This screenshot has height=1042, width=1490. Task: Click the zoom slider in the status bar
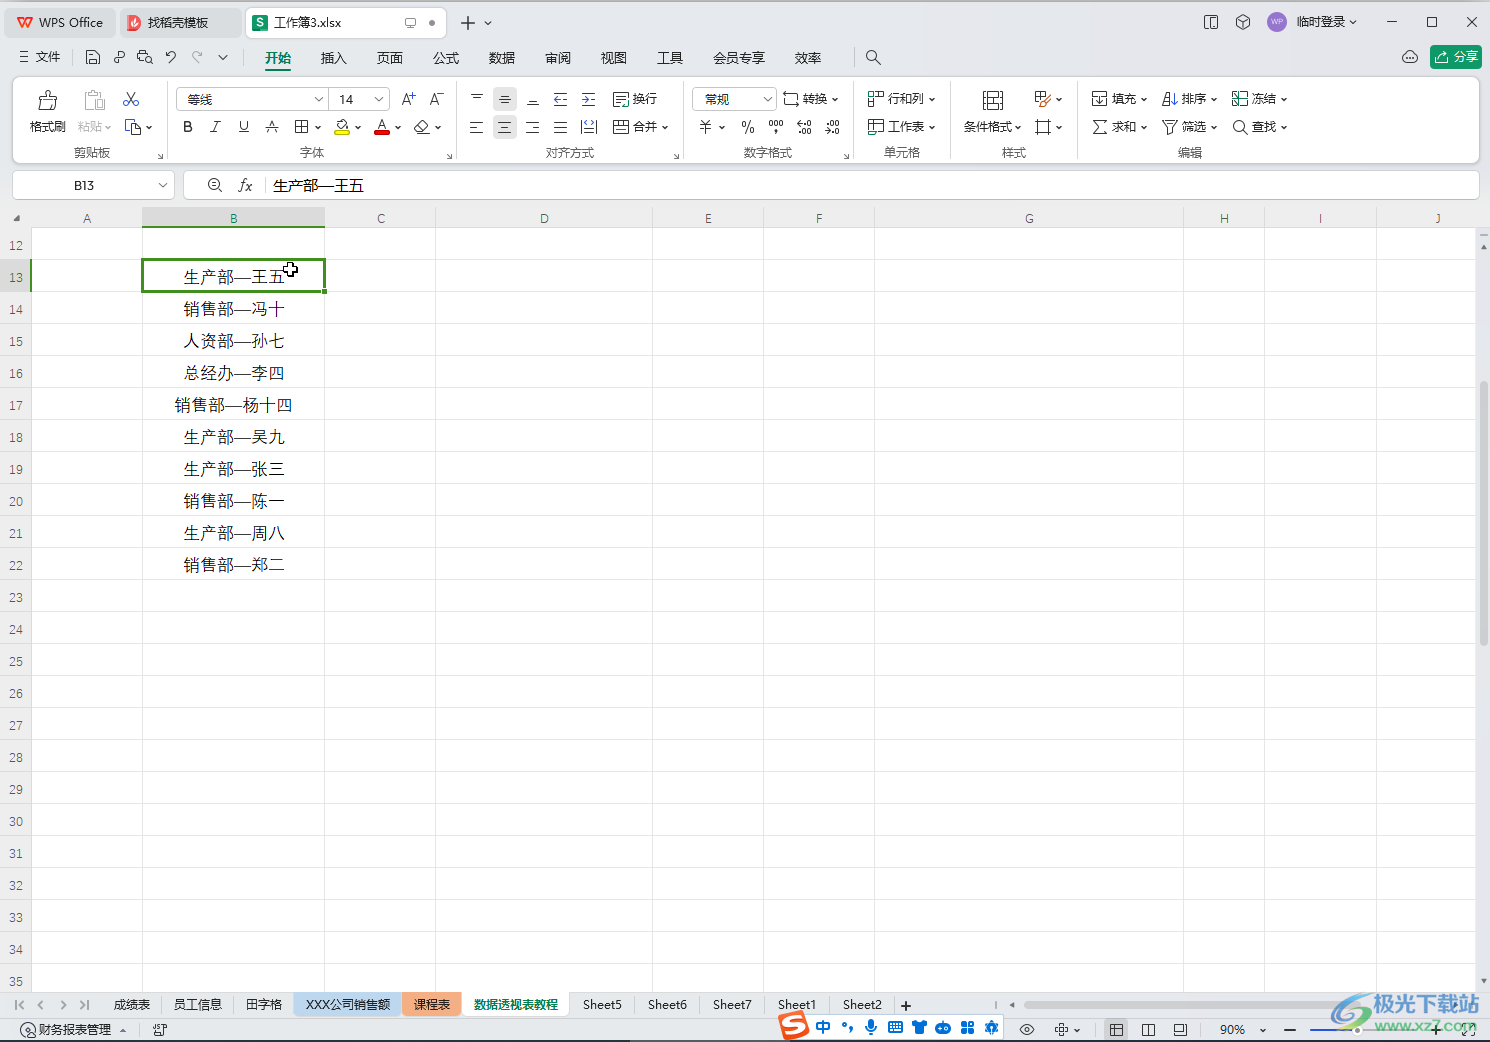(1364, 1029)
